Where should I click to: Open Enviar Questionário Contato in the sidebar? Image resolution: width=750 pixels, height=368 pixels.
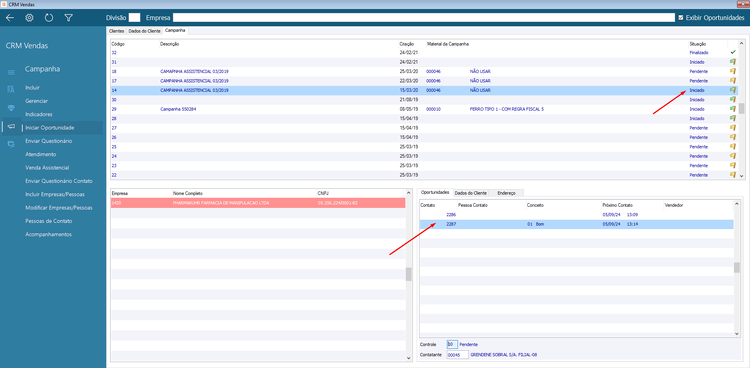tap(59, 181)
